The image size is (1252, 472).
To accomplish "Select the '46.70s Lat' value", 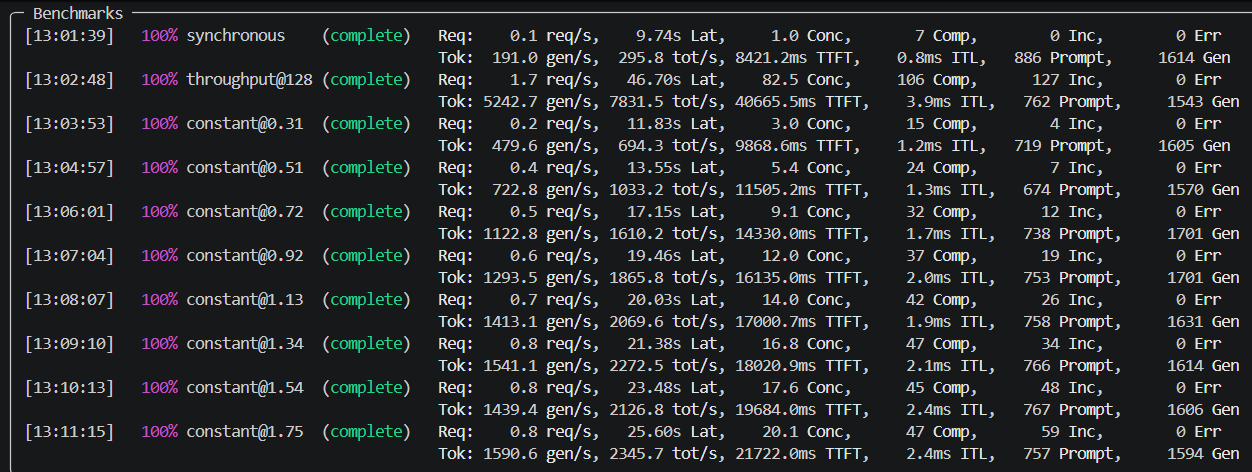I will pyautogui.click(x=674, y=80).
